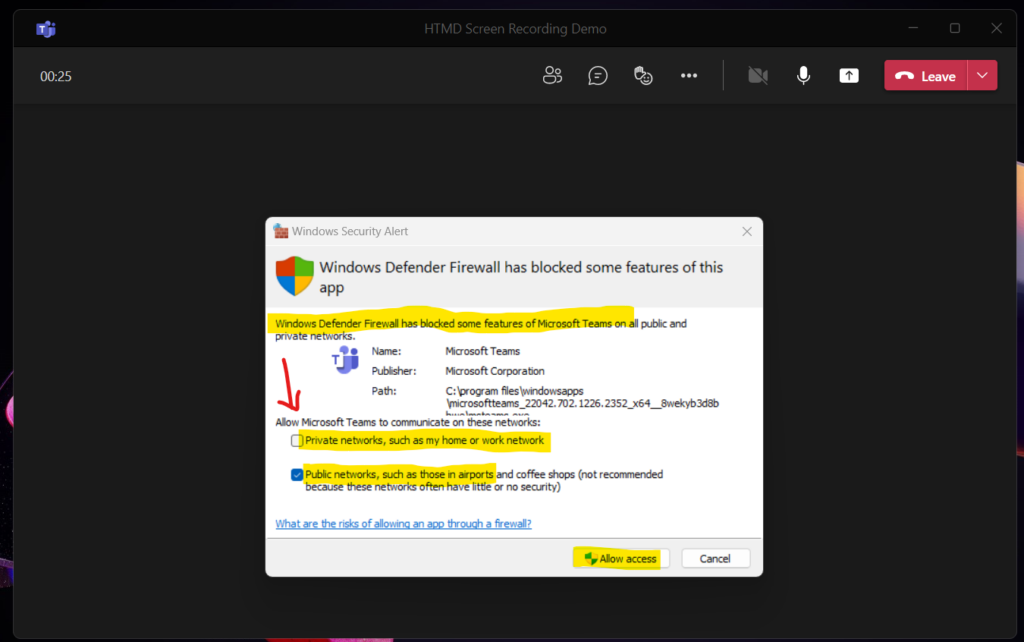
Task: Open the firewall risks help link
Action: click(x=403, y=524)
